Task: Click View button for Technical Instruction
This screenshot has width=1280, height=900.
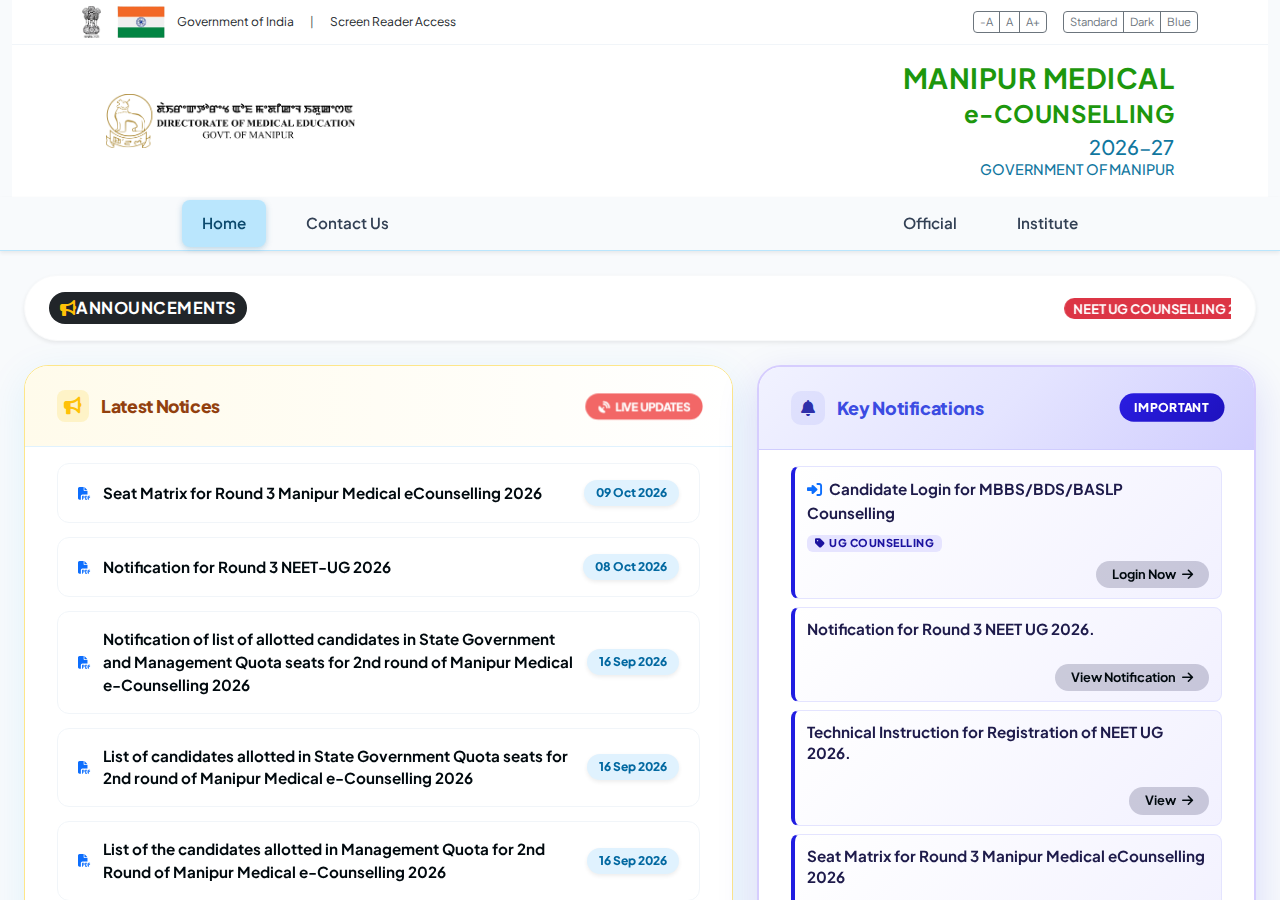Action: (x=1169, y=801)
